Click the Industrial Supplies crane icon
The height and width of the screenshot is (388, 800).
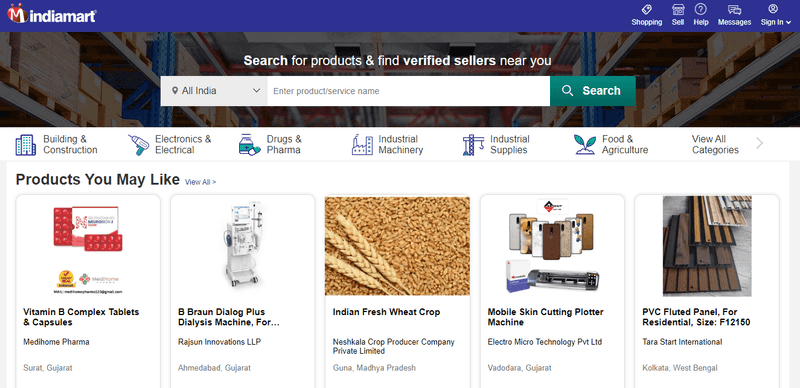[473, 145]
